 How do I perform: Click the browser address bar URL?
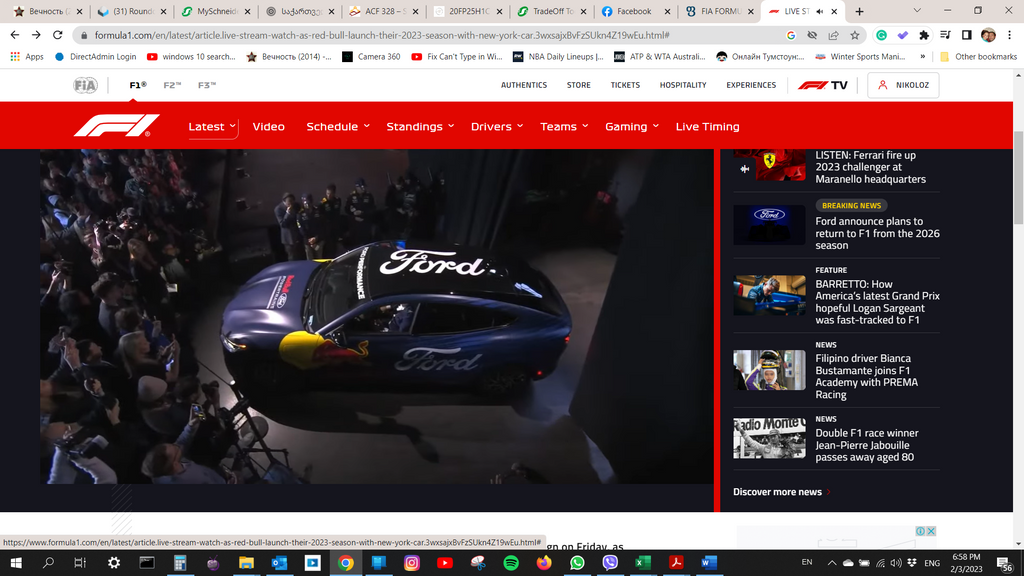[382, 35]
